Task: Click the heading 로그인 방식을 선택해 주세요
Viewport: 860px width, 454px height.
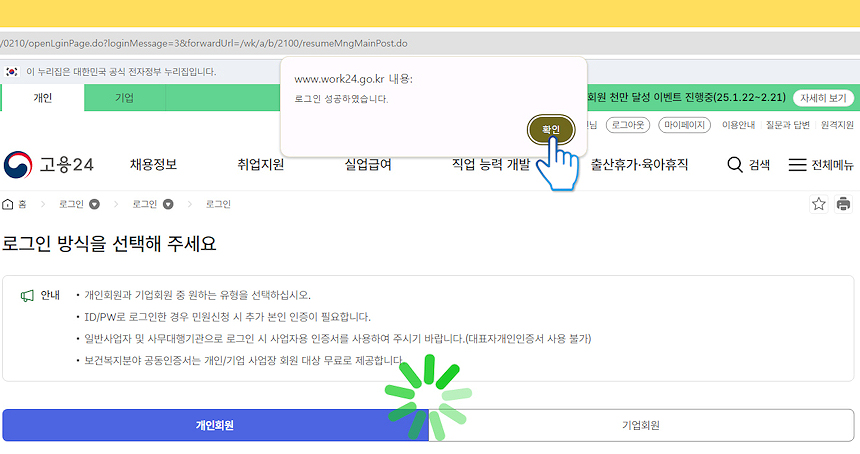Action: 109,243
